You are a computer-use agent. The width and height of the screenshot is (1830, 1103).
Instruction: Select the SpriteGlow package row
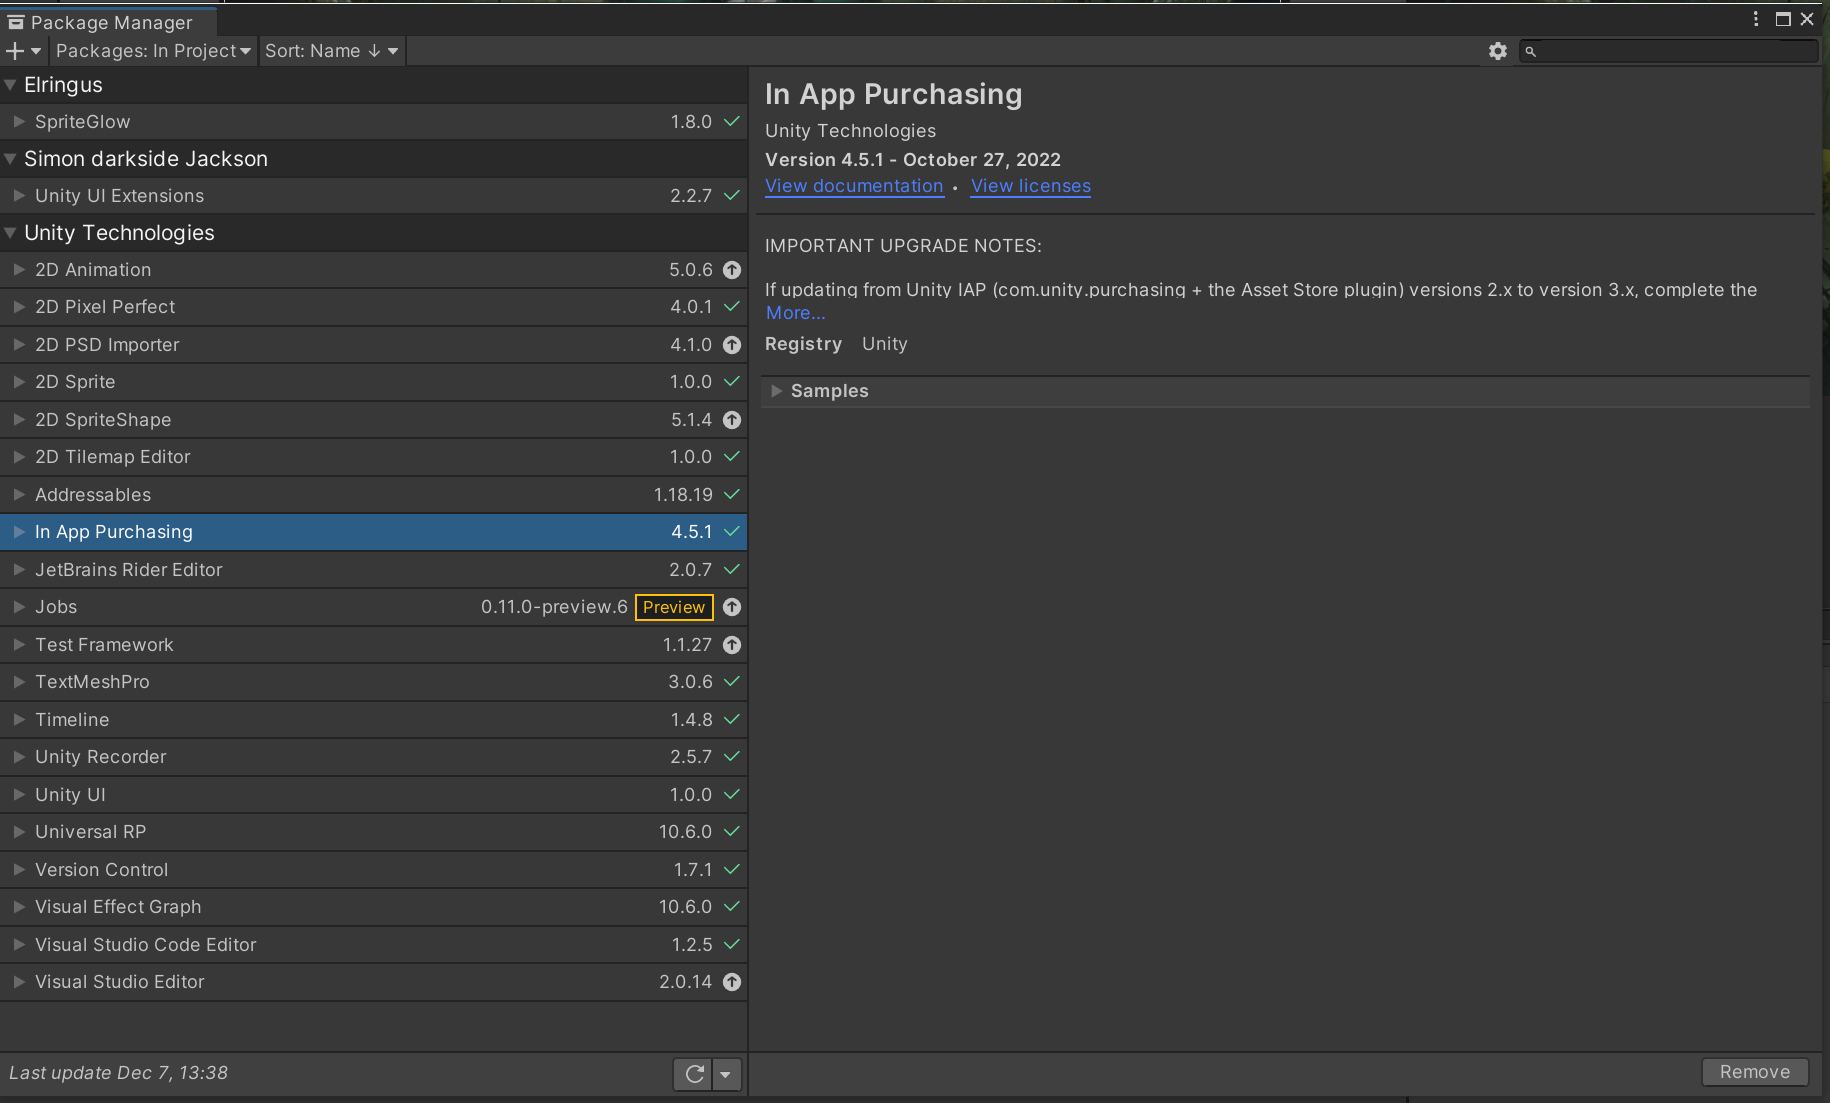(374, 122)
